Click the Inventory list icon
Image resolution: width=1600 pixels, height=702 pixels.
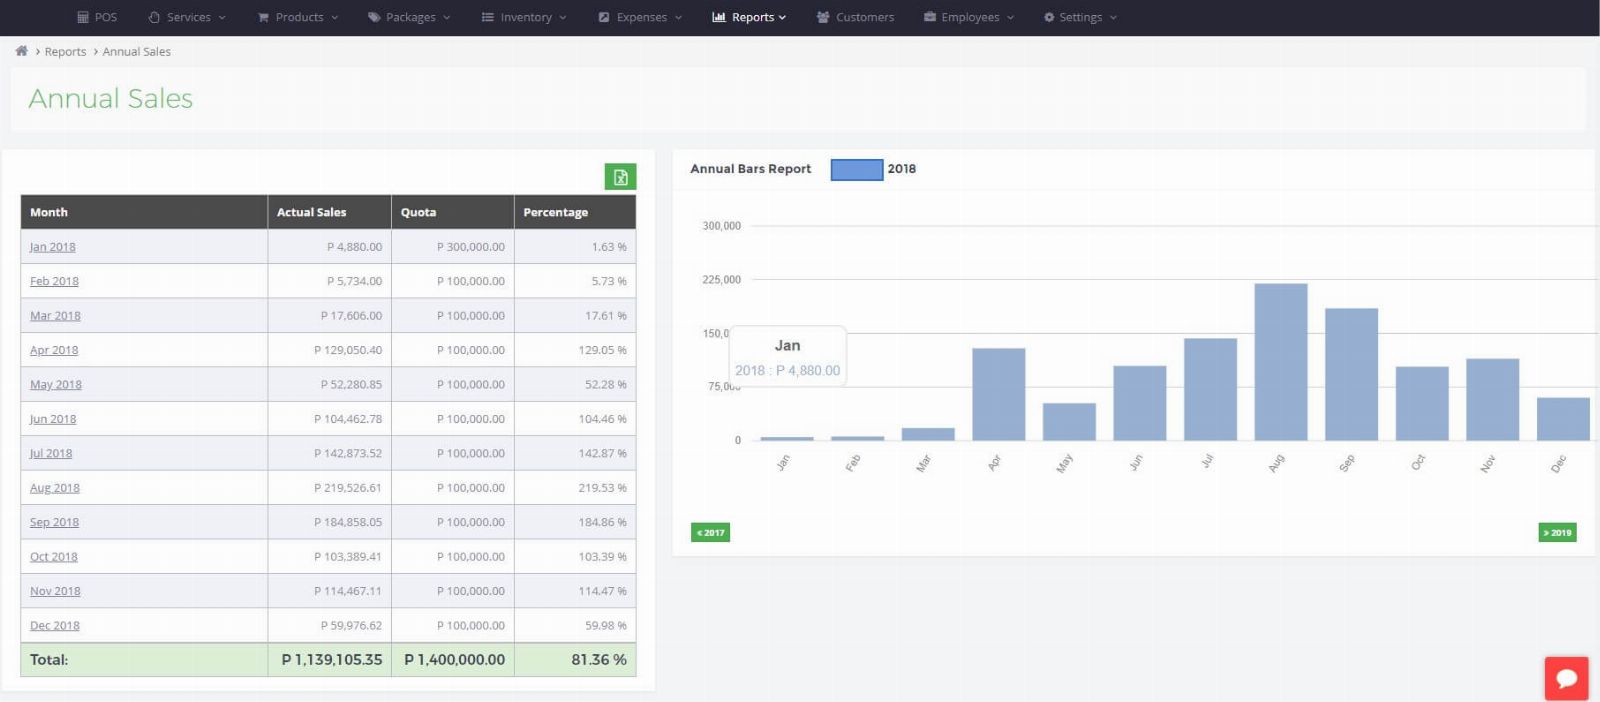click(x=488, y=17)
